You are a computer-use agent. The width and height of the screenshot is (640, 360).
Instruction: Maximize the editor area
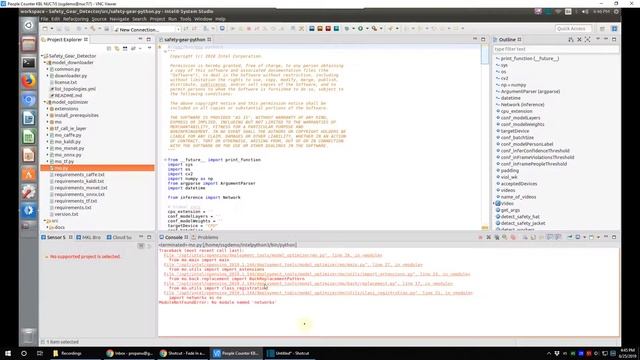click(483, 40)
